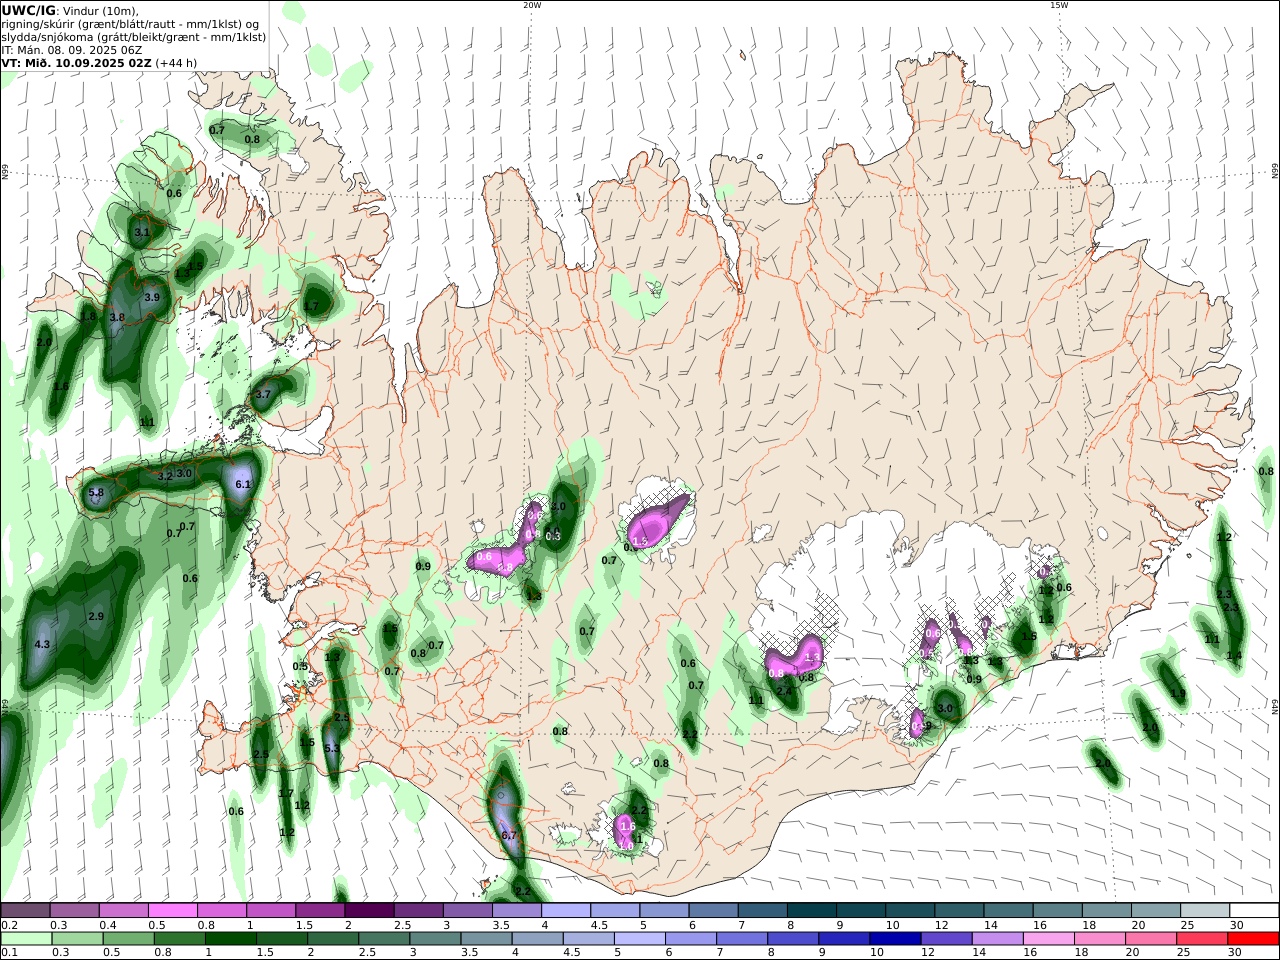Click the deep navy 10–12 swatch in the rain legend row
Viewport: 1280px width, 960px height.
click(895, 939)
